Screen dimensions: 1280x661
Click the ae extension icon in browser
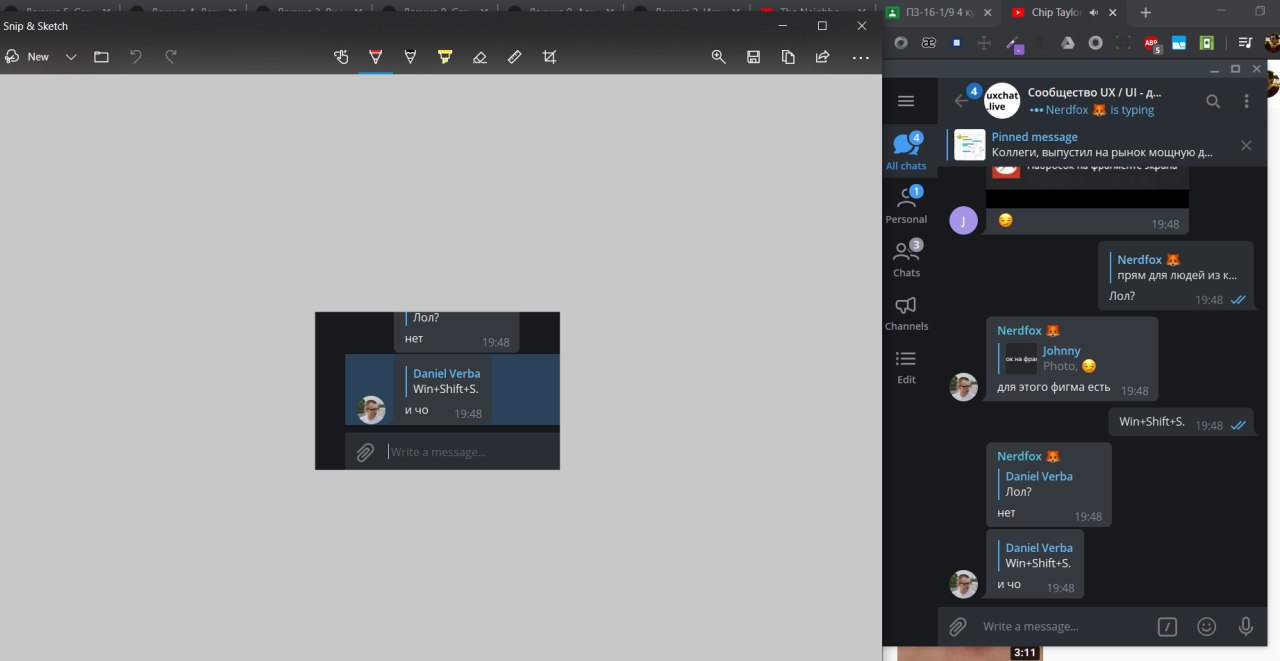[929, 43]
